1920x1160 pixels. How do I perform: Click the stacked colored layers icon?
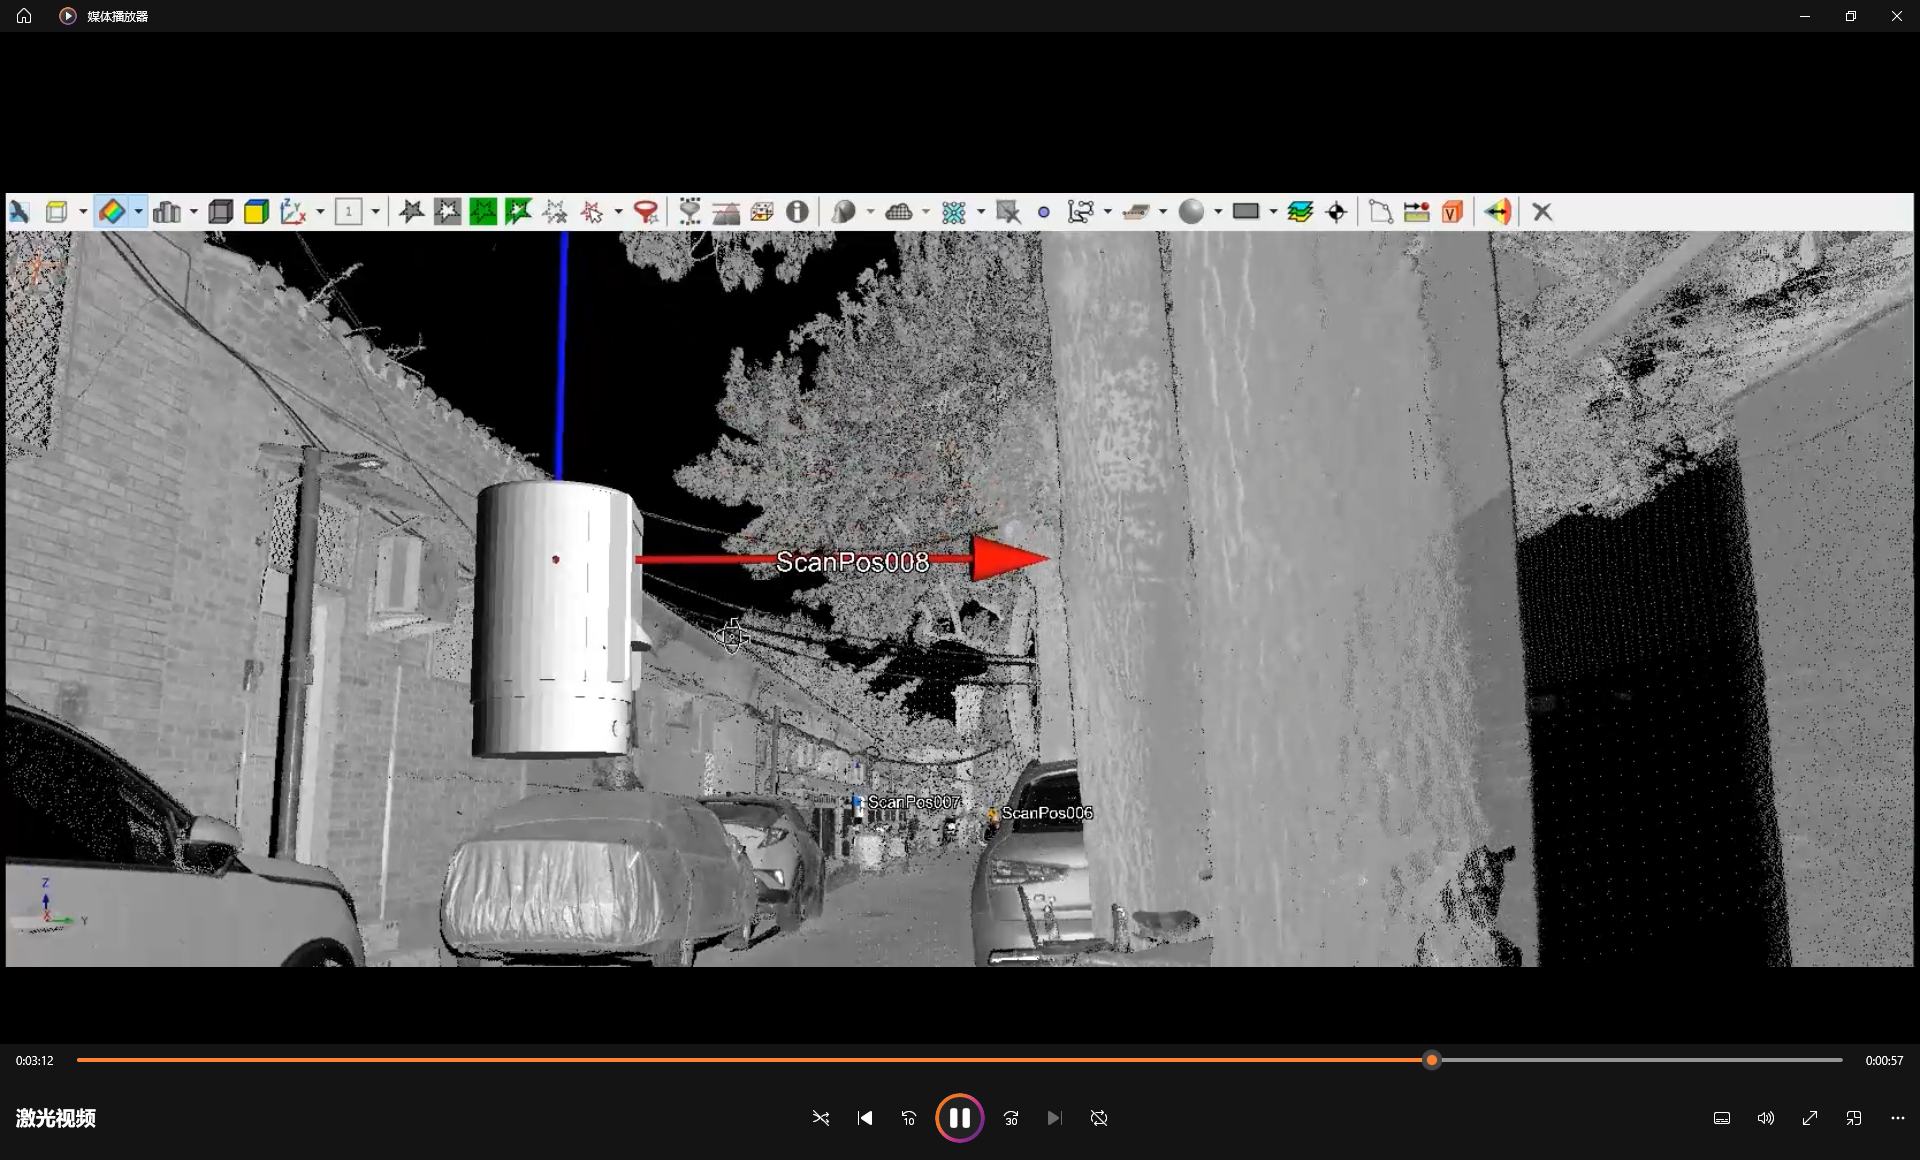[x=1300, y=212]
